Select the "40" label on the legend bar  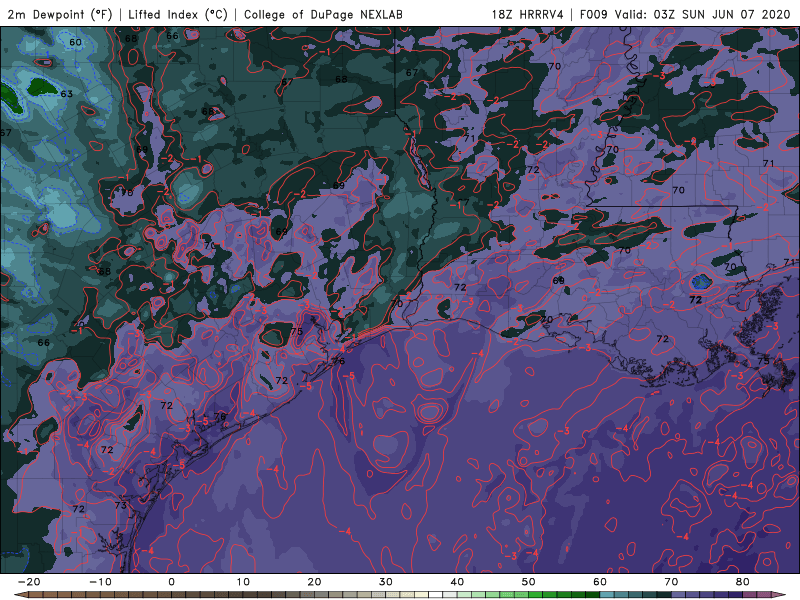(457, 582)
